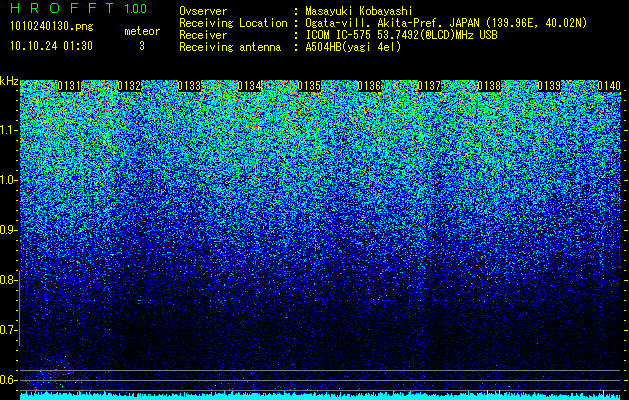Screen dimensions: 629x400
Task: Select the file name 1010240130.png
Action: (52, 26)
